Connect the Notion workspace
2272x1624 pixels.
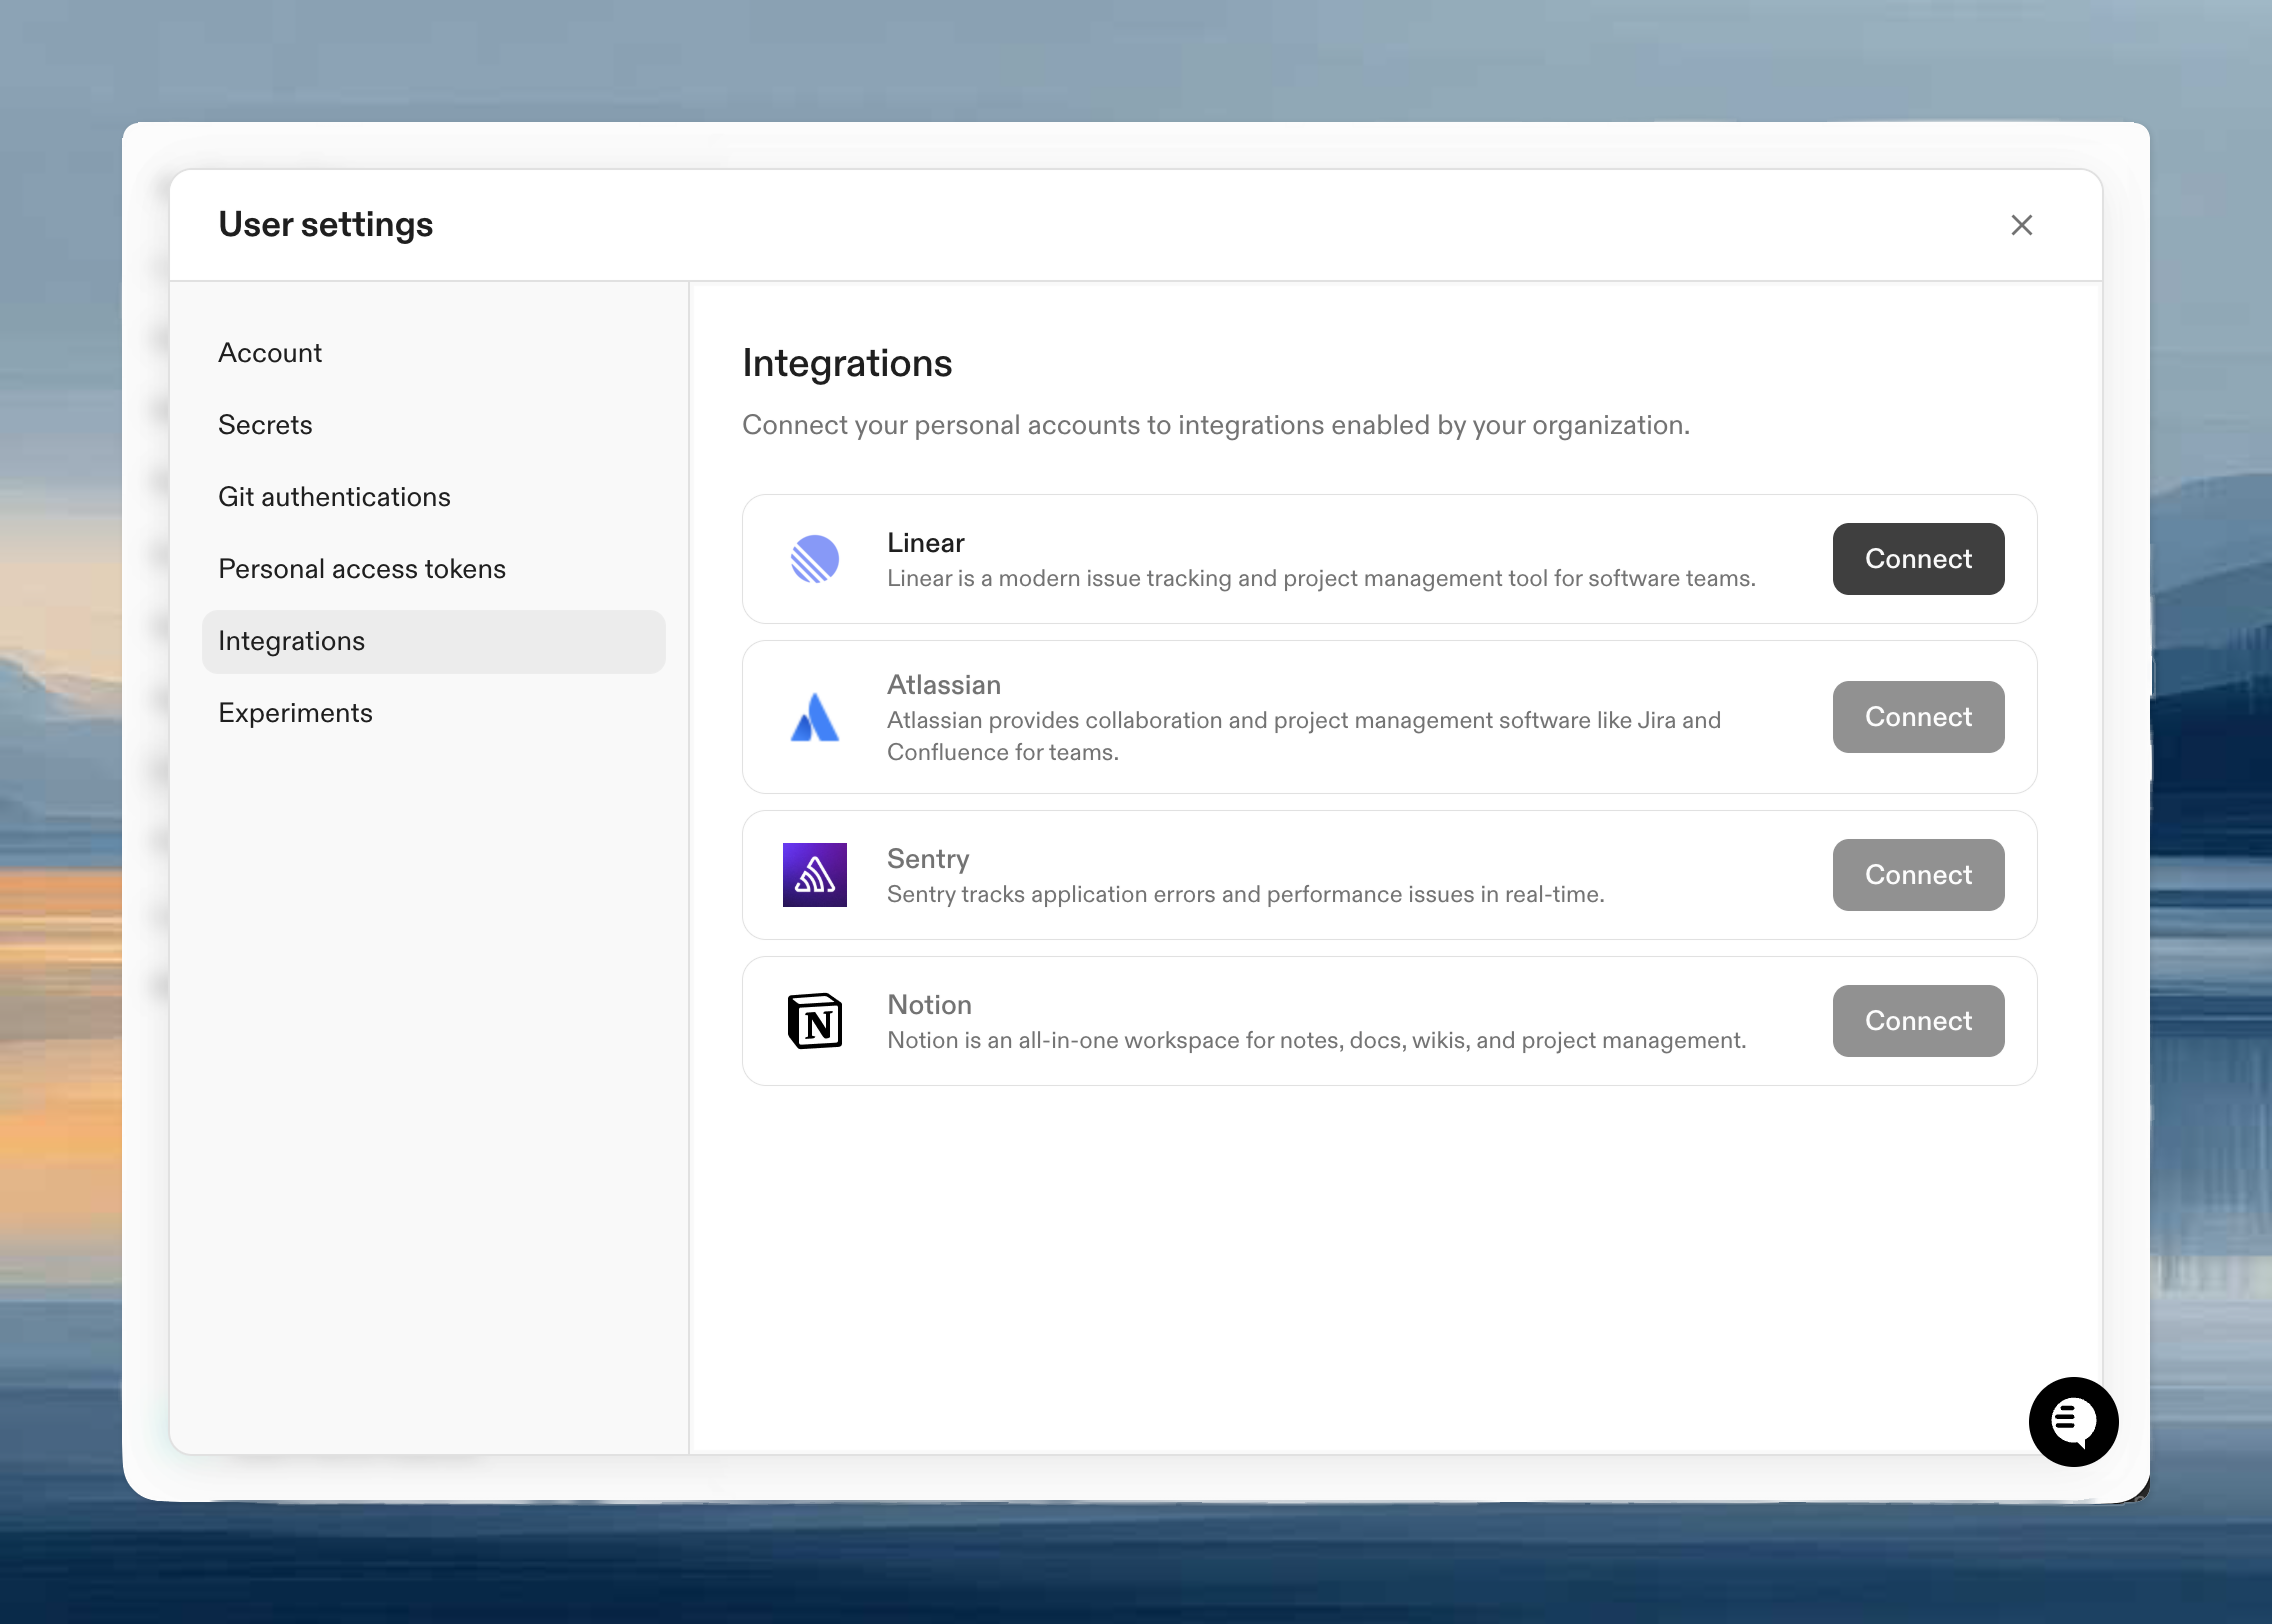coord(1917,1020)
